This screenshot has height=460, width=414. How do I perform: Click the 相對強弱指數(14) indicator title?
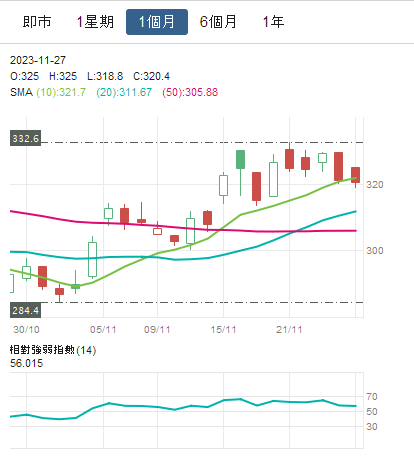[53, 350]
